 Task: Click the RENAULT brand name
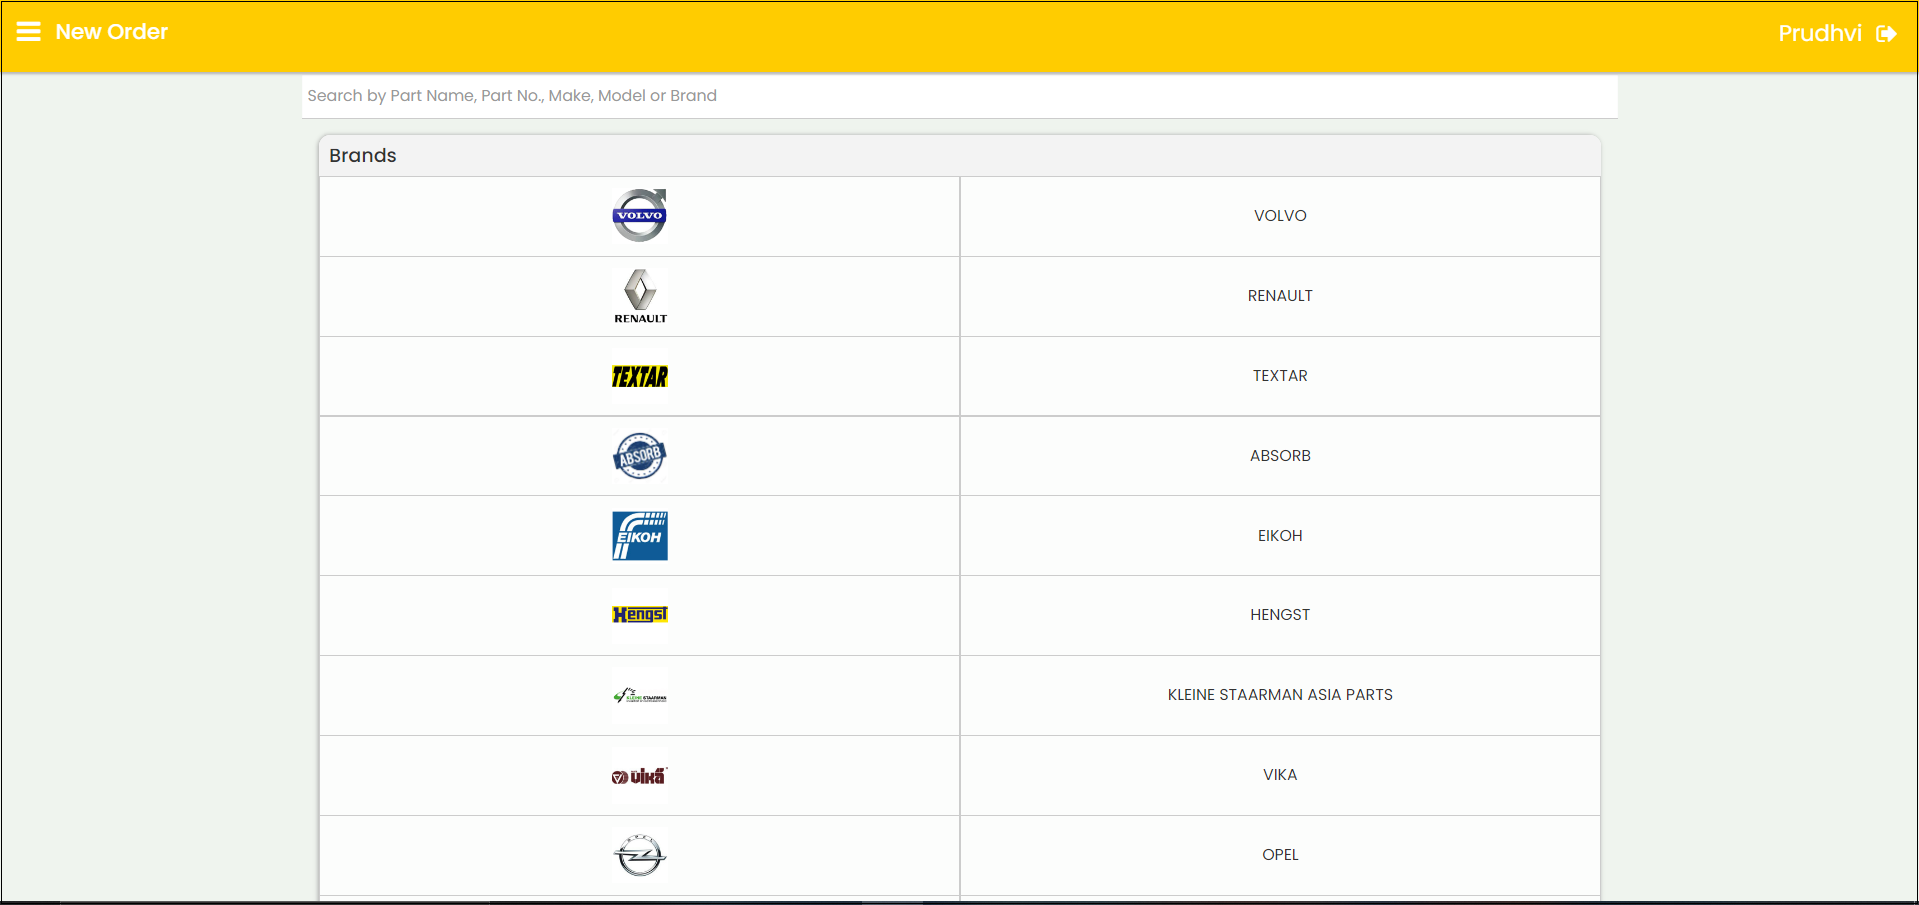pos(1280,296)
